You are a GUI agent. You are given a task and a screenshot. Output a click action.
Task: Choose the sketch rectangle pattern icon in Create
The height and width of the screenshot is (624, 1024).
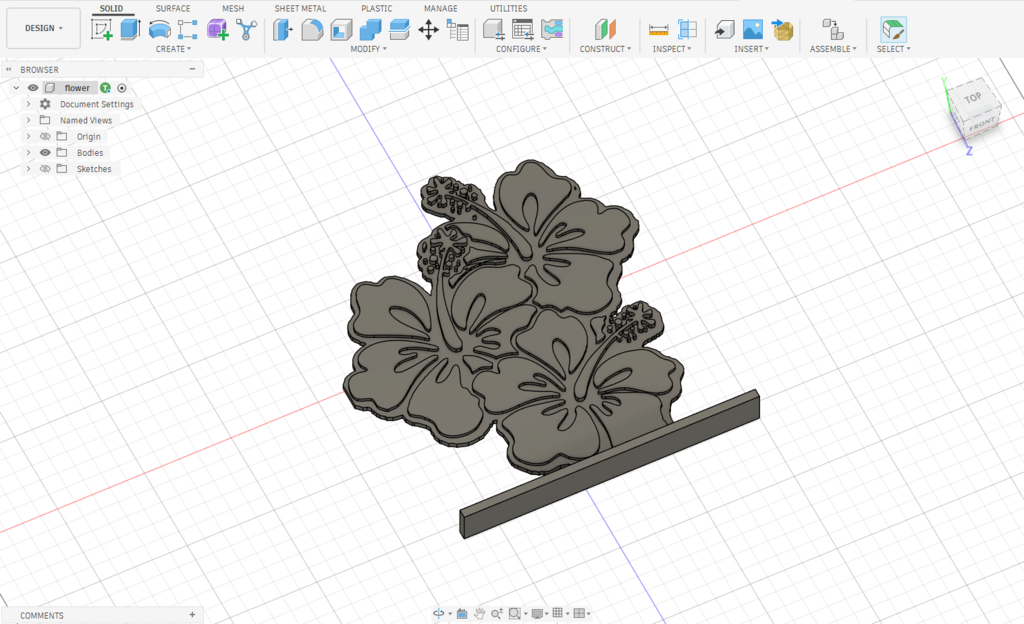188,29
